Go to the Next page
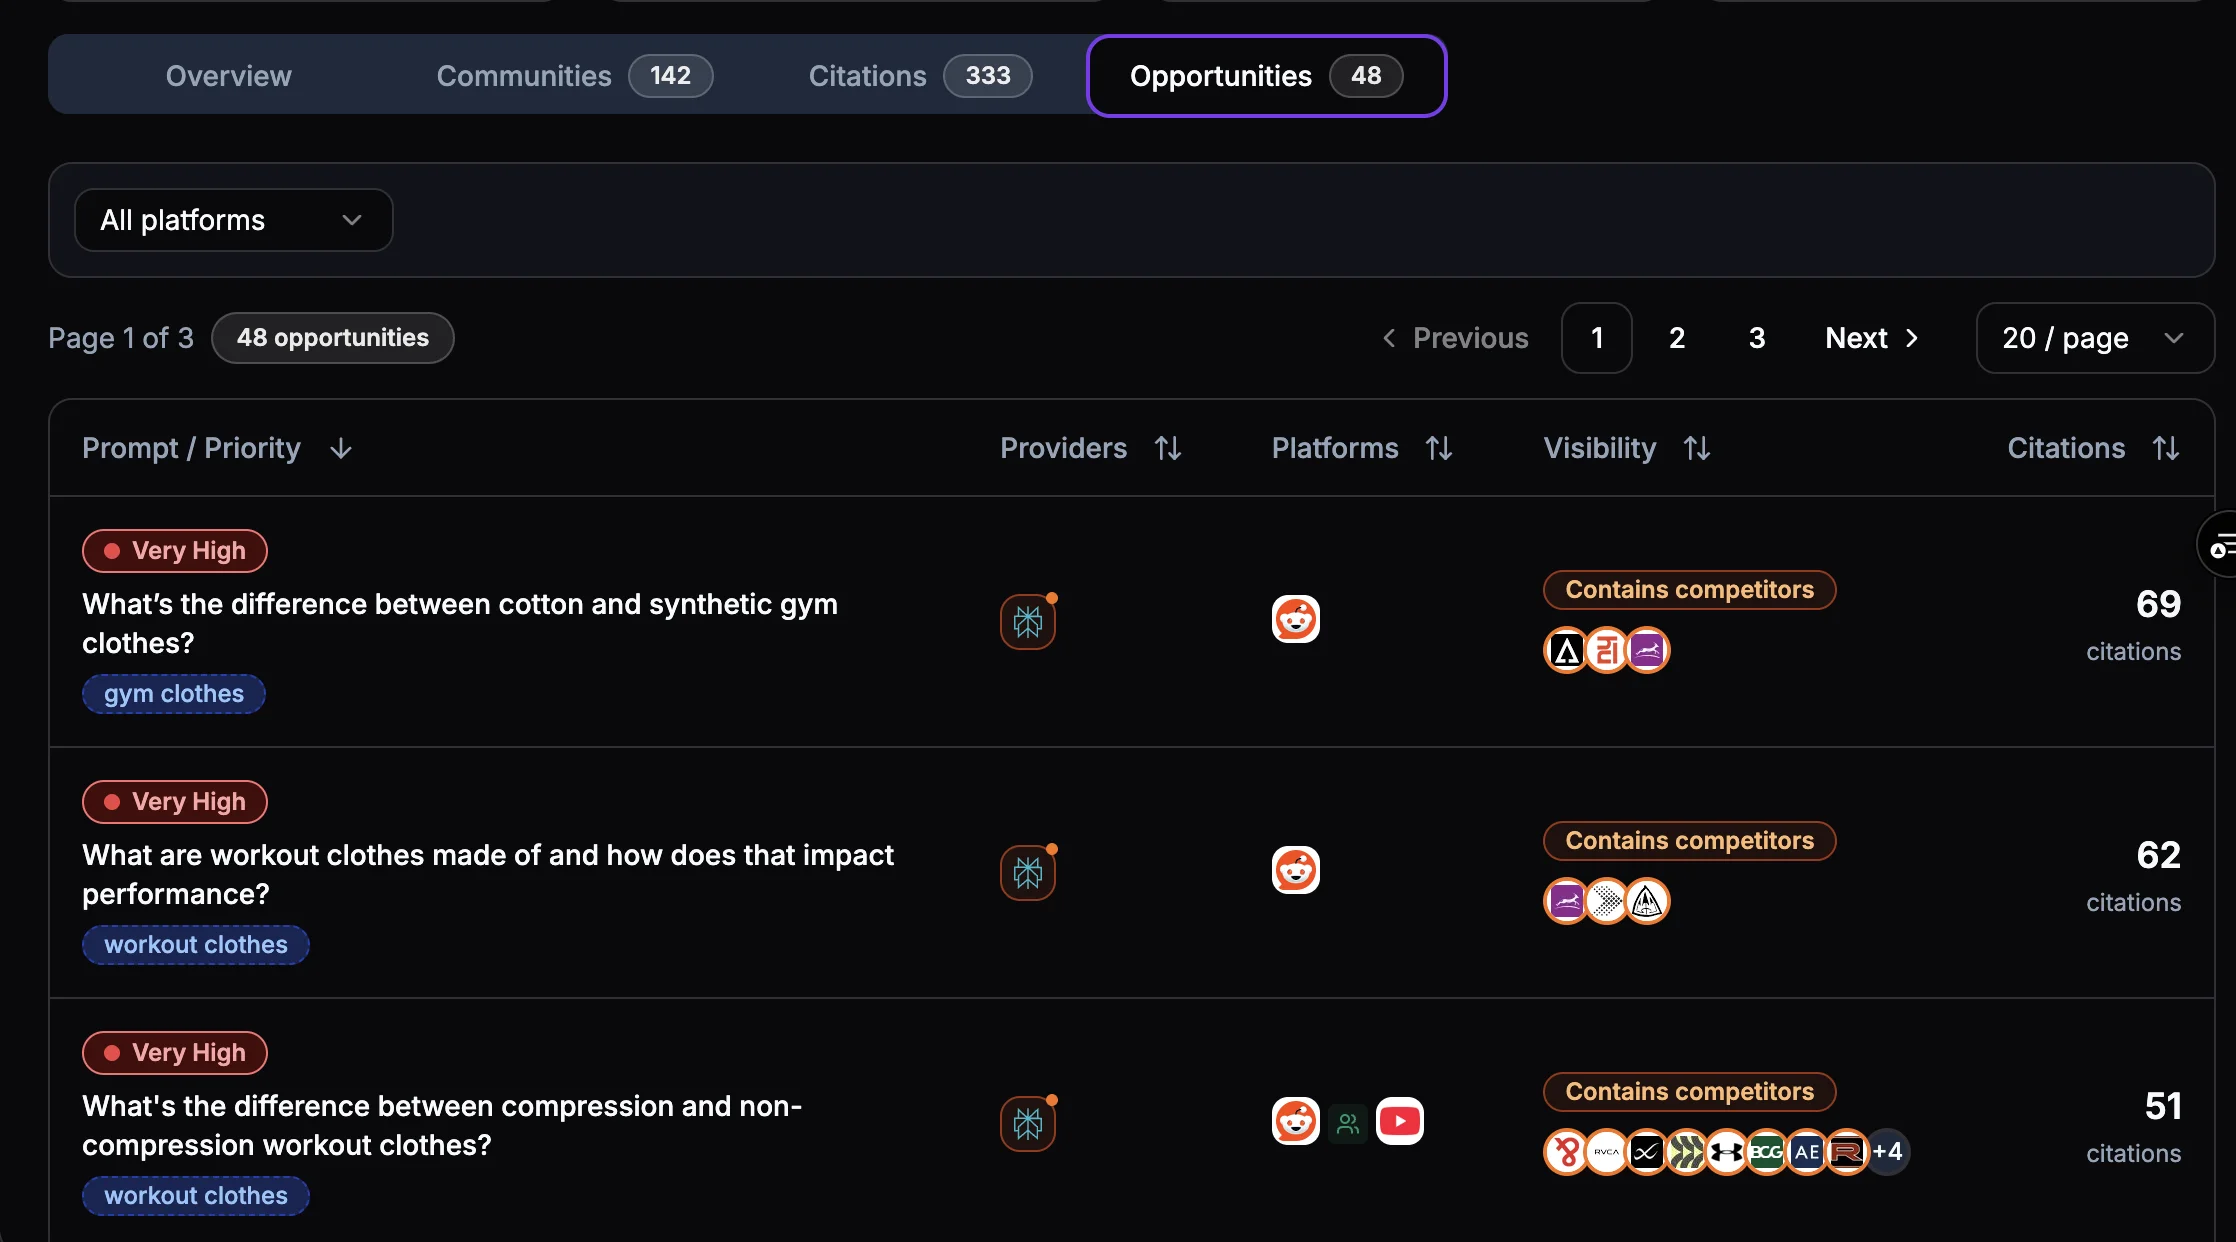This screenshot has height=1242, width=2236. point(1871,338)
